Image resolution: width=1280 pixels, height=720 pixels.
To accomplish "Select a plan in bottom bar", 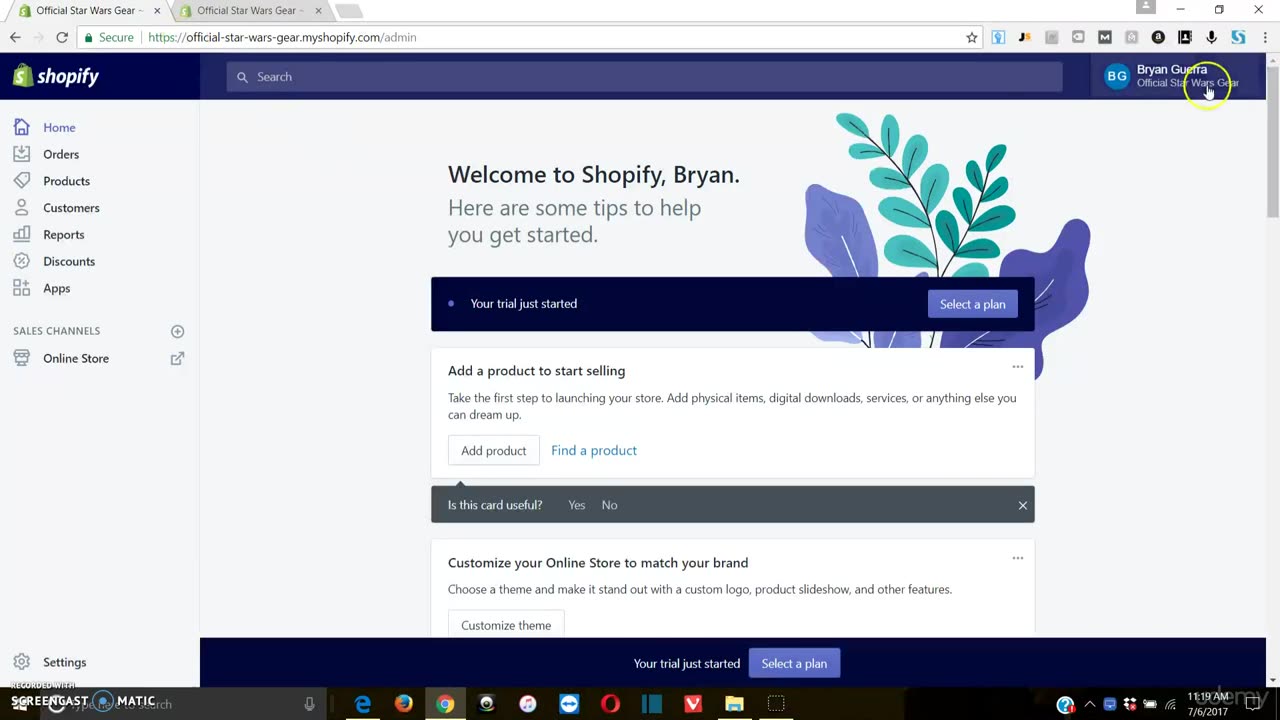I will (794, 663).
